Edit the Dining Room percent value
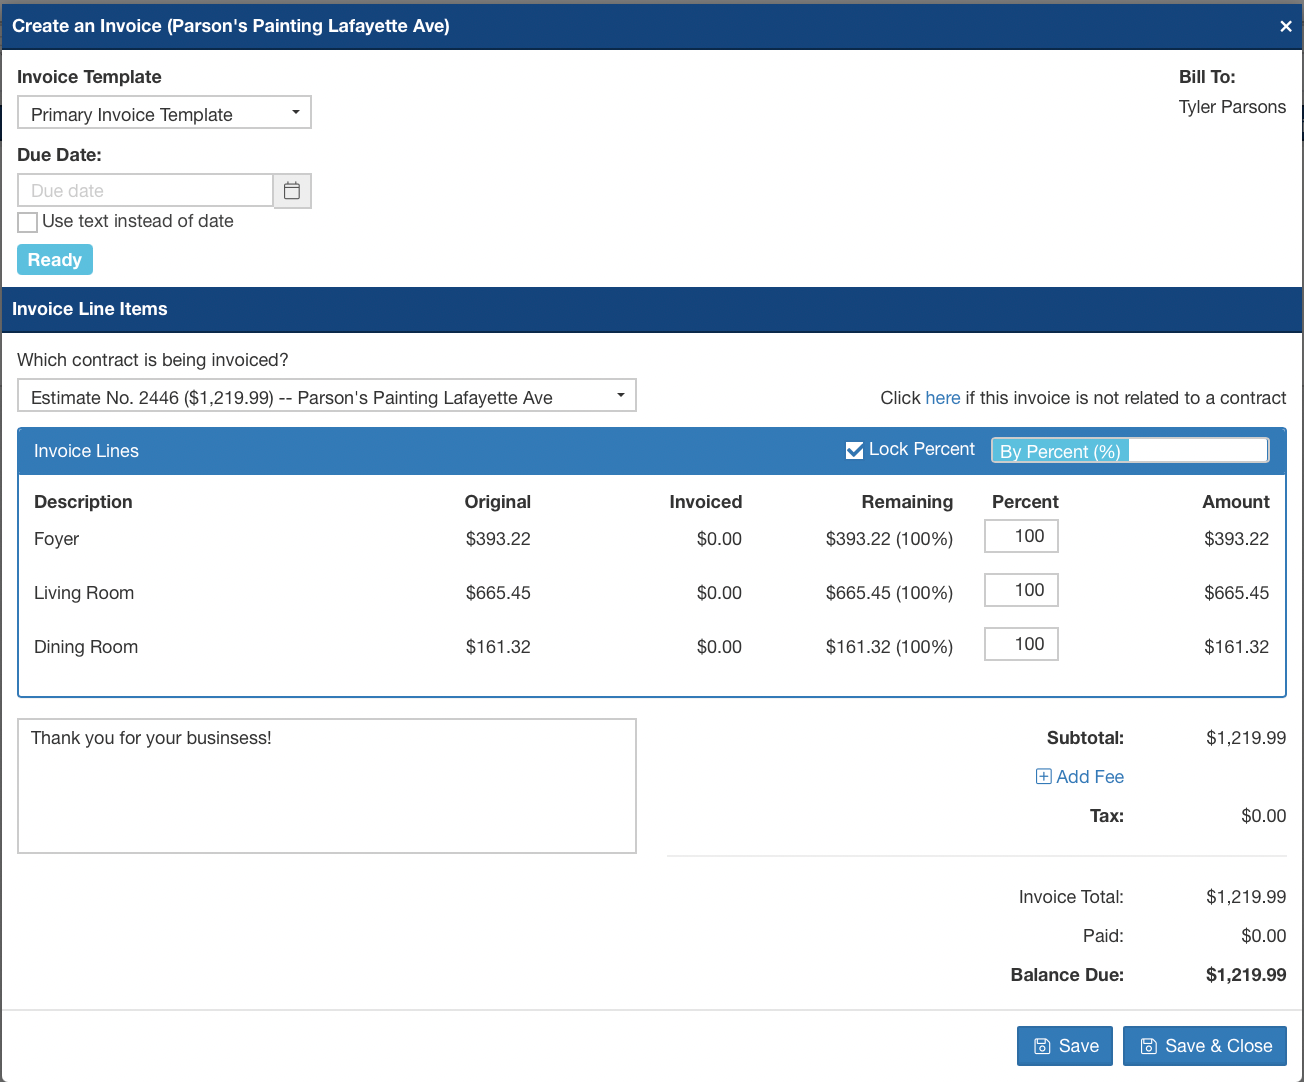This screenshot has width=1304, height=1082. (x=1020, y=644)
